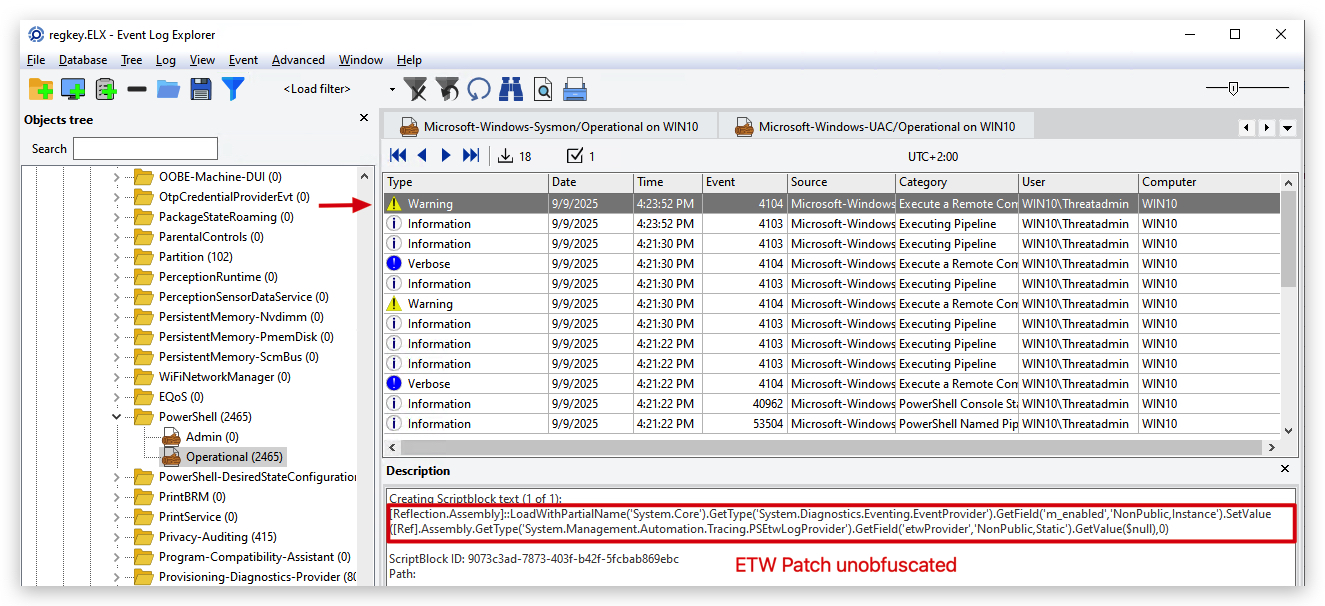Open the Advanced menu
The height and width of the screenshot is (606, 1325).
tap(298, 60)
